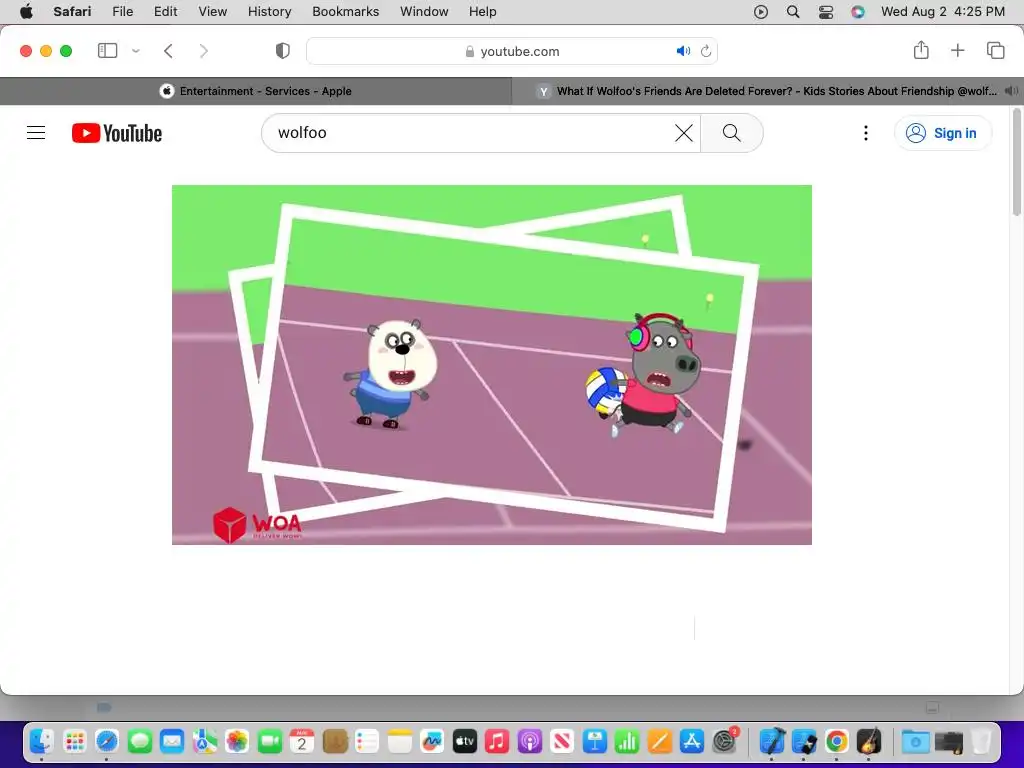Clear the wolfoo search text

684,133
